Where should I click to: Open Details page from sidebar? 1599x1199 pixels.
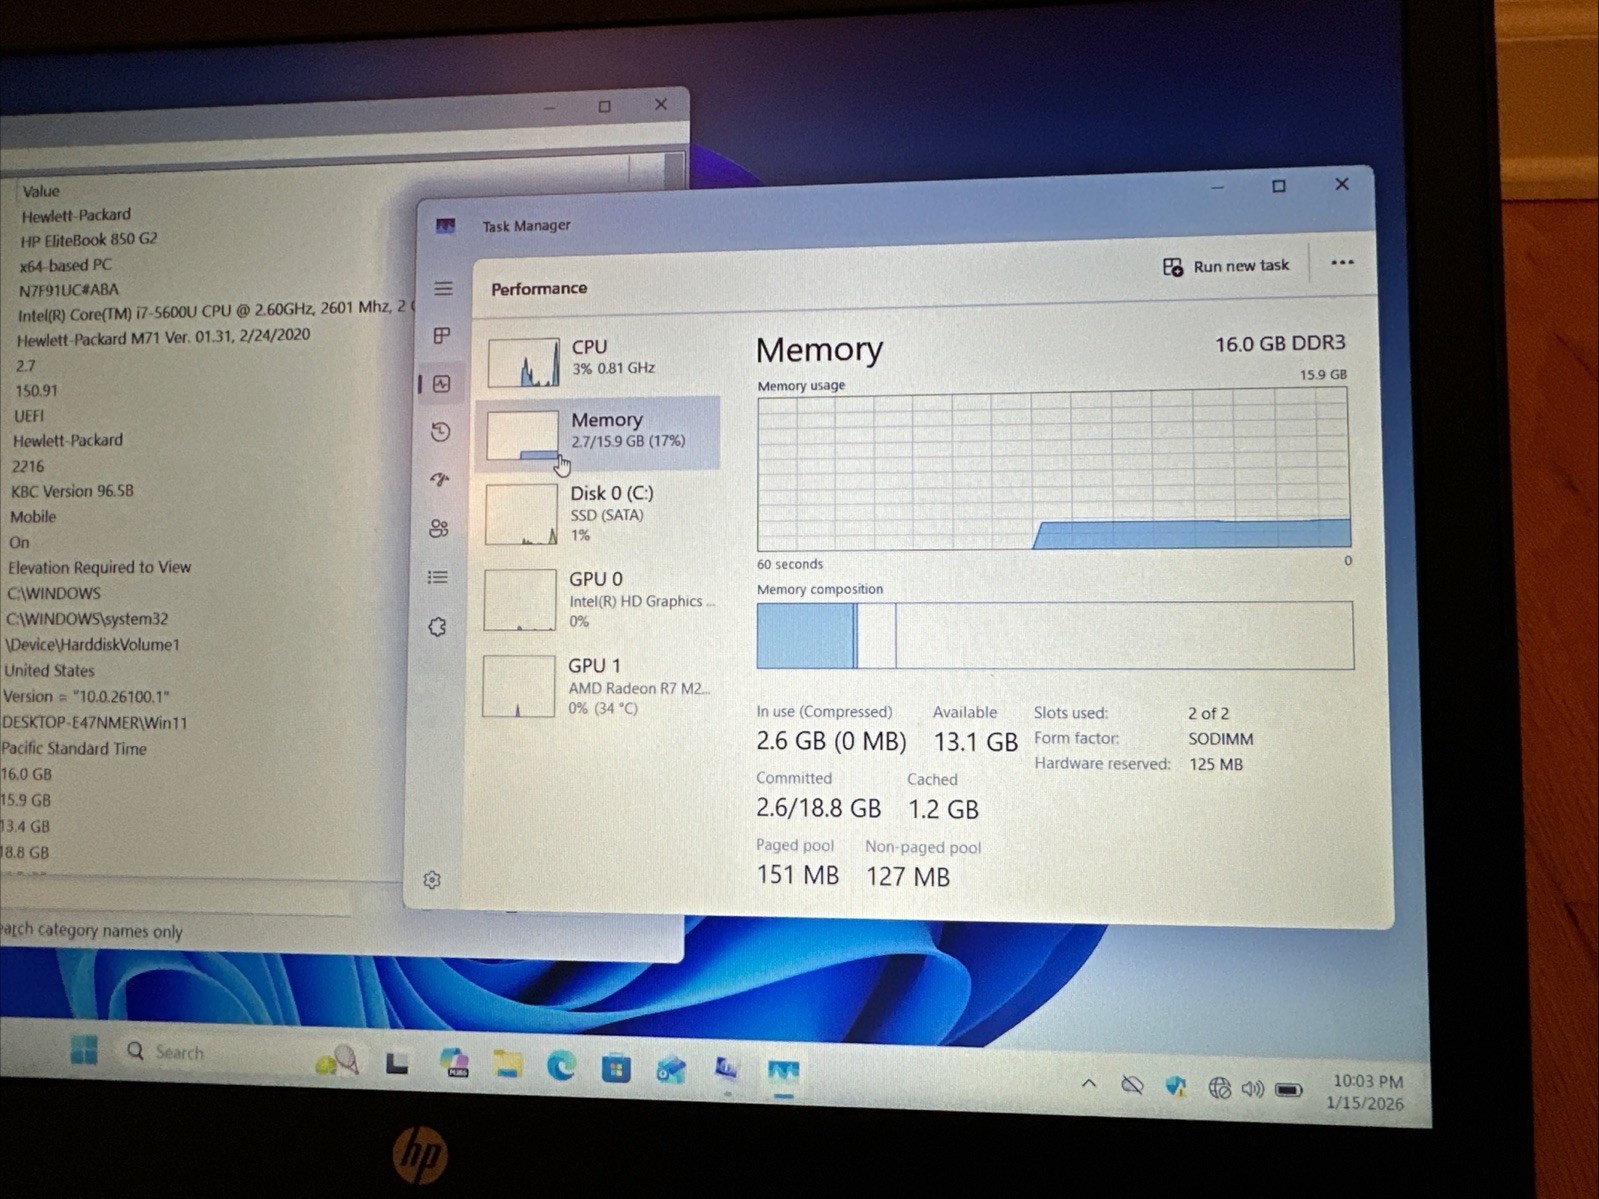coord(438,577)
